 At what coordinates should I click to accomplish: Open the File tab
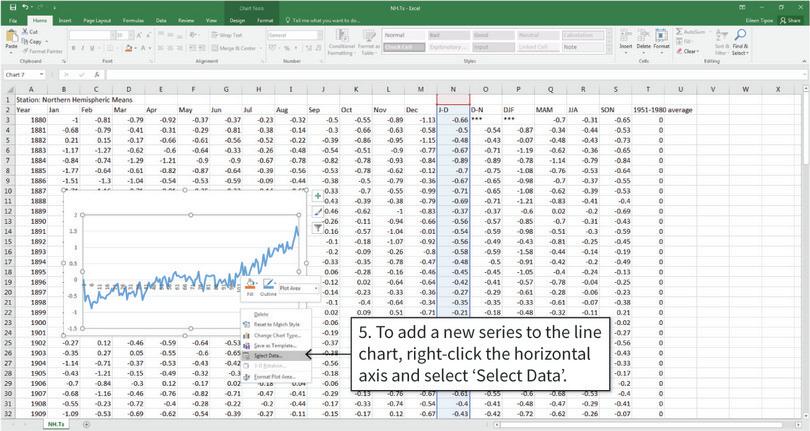click(13, 21)
